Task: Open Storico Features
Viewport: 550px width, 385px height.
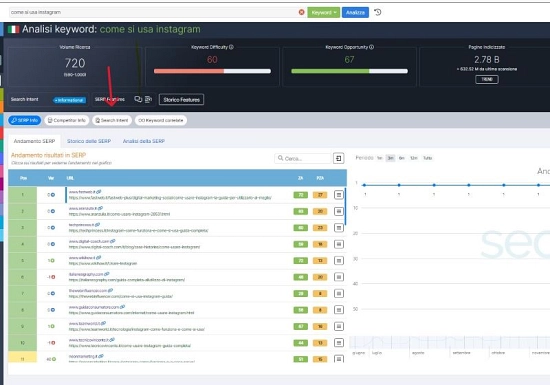Action: point(181,100)
